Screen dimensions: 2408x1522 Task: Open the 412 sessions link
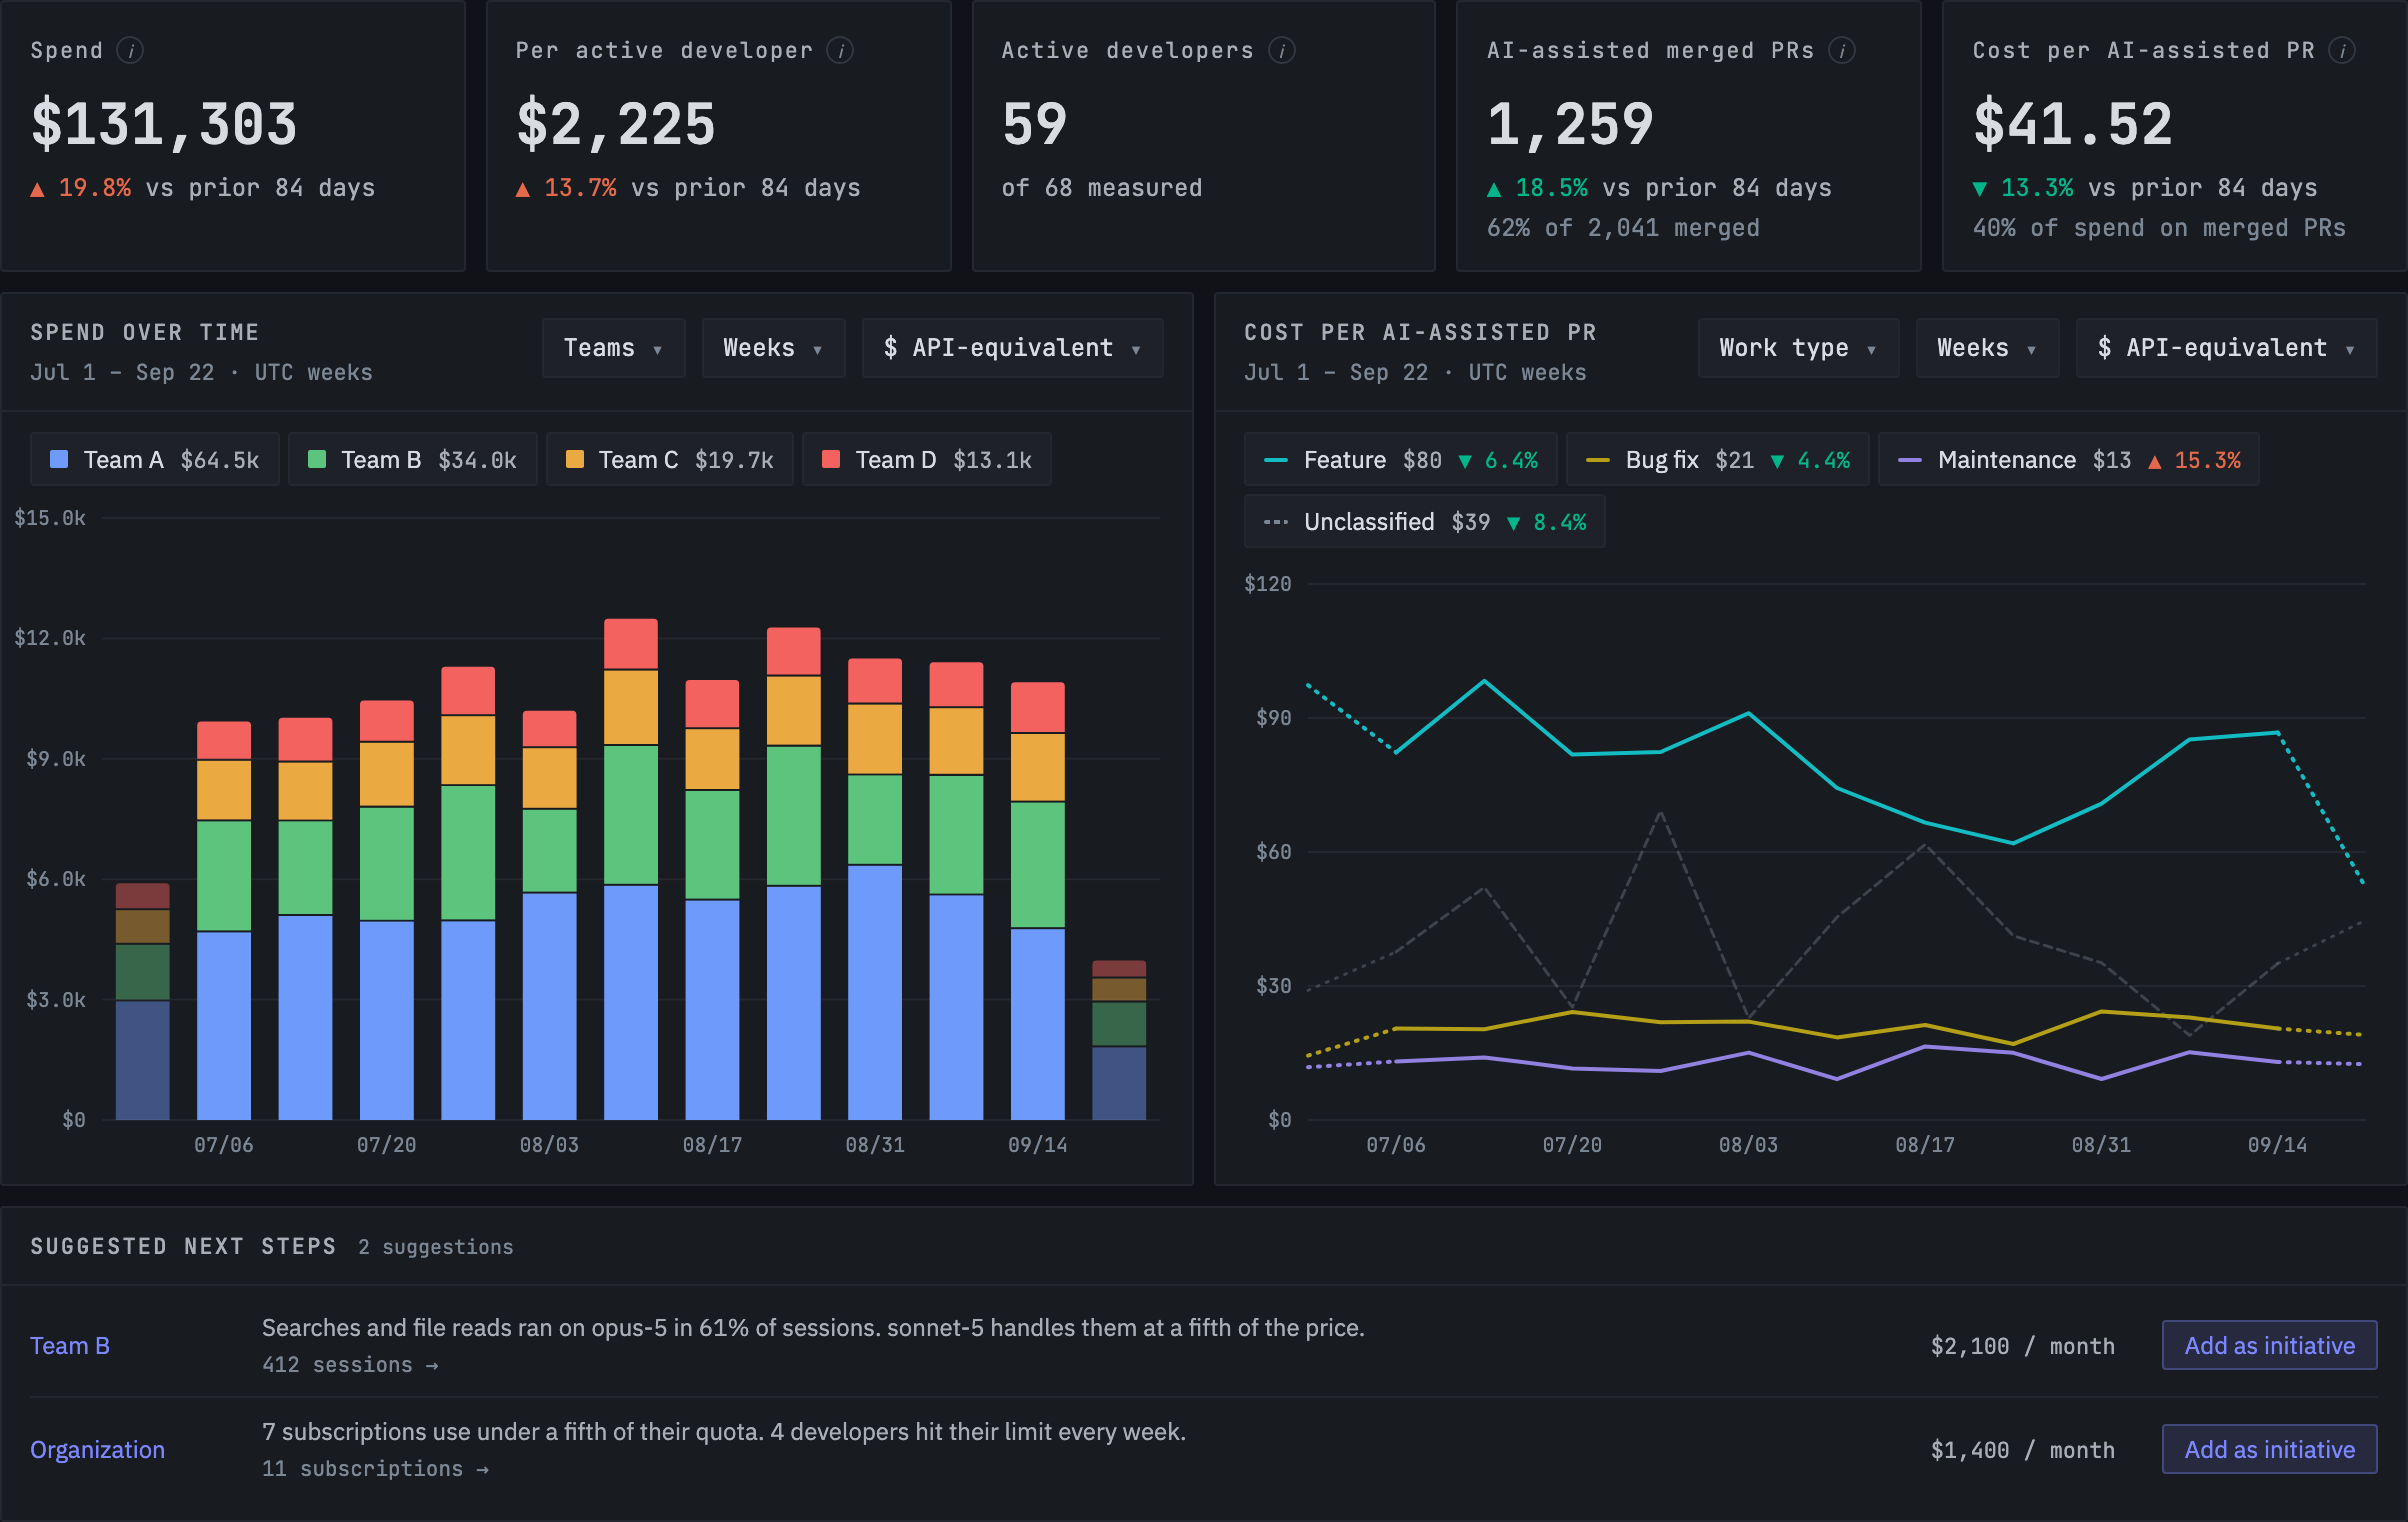click(x=350, y=1365)
